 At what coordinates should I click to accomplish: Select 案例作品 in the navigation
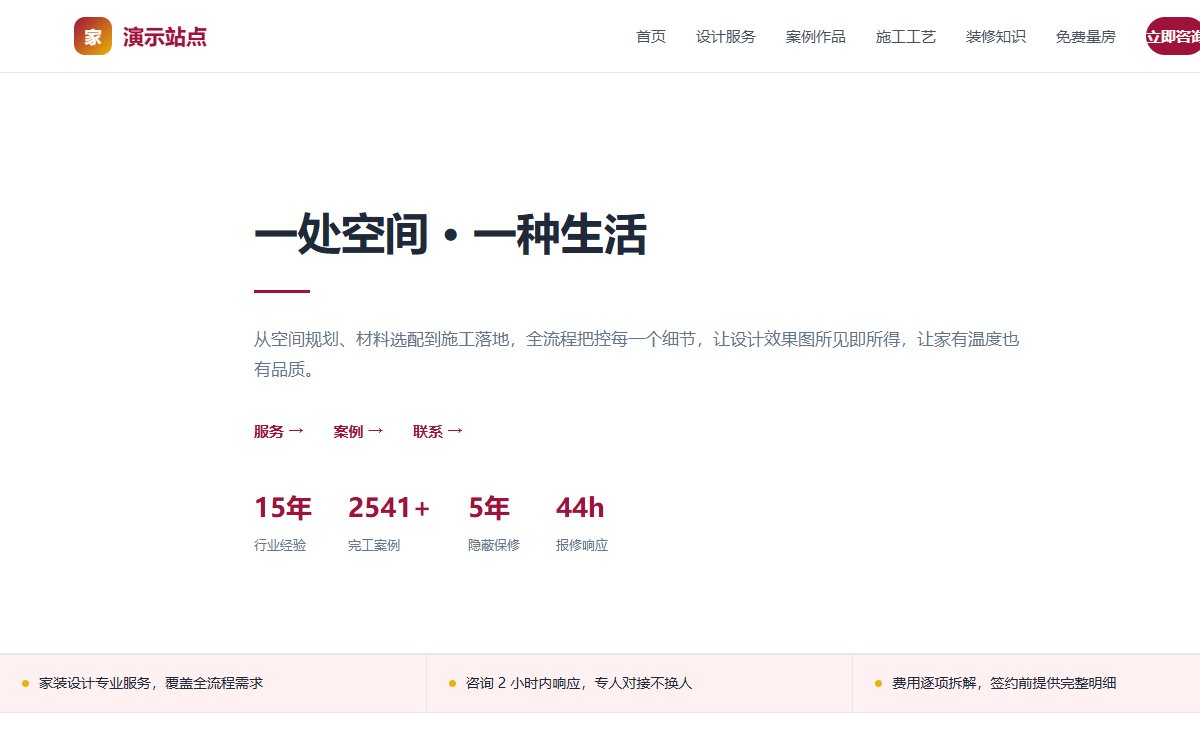tap(816, 37)
